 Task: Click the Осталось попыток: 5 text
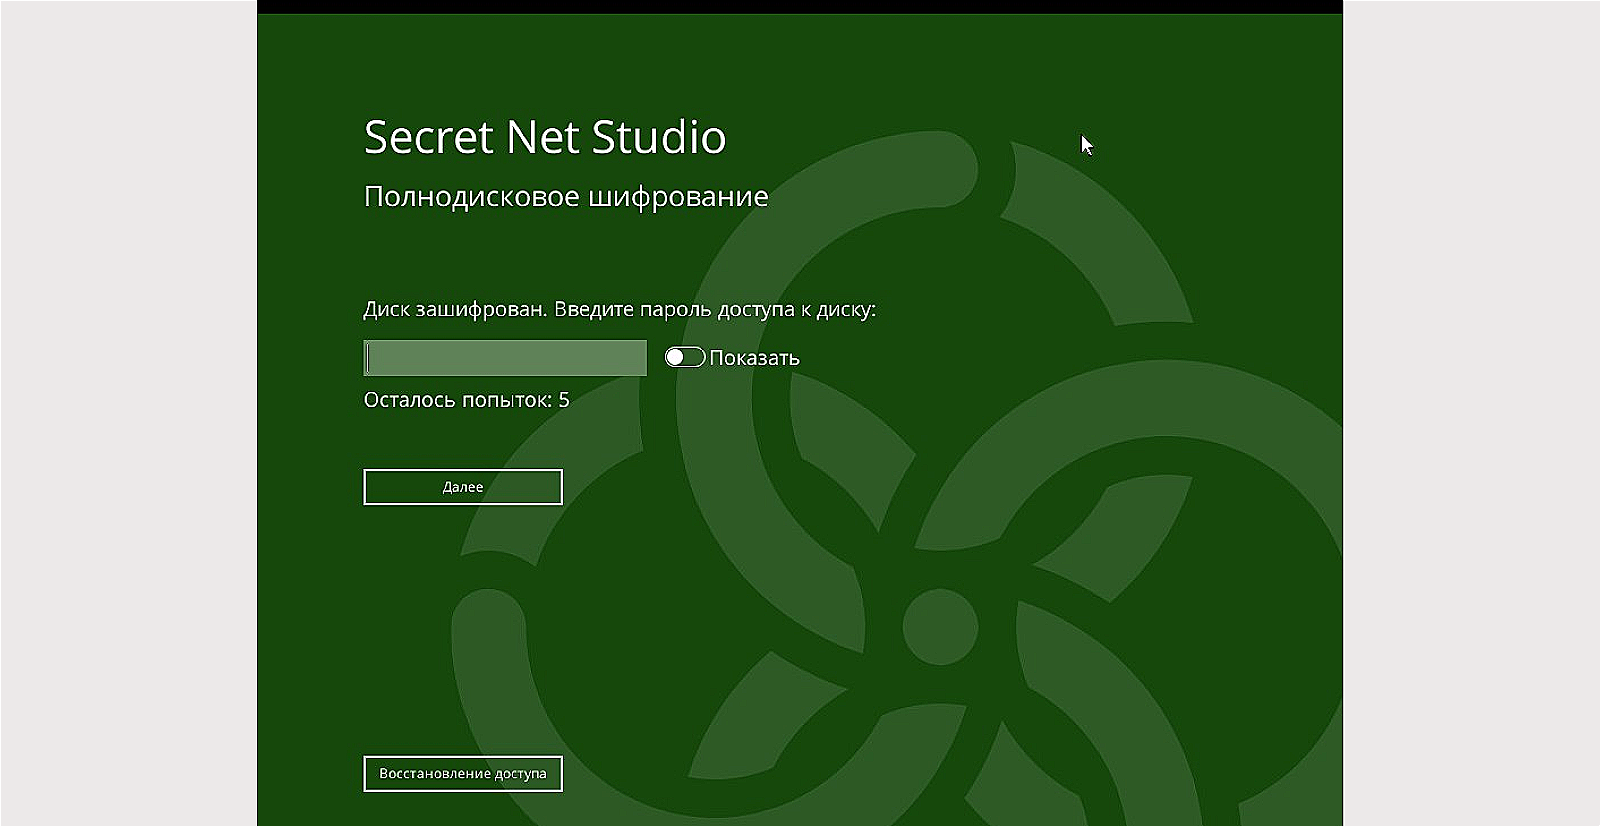click(467, 400)
